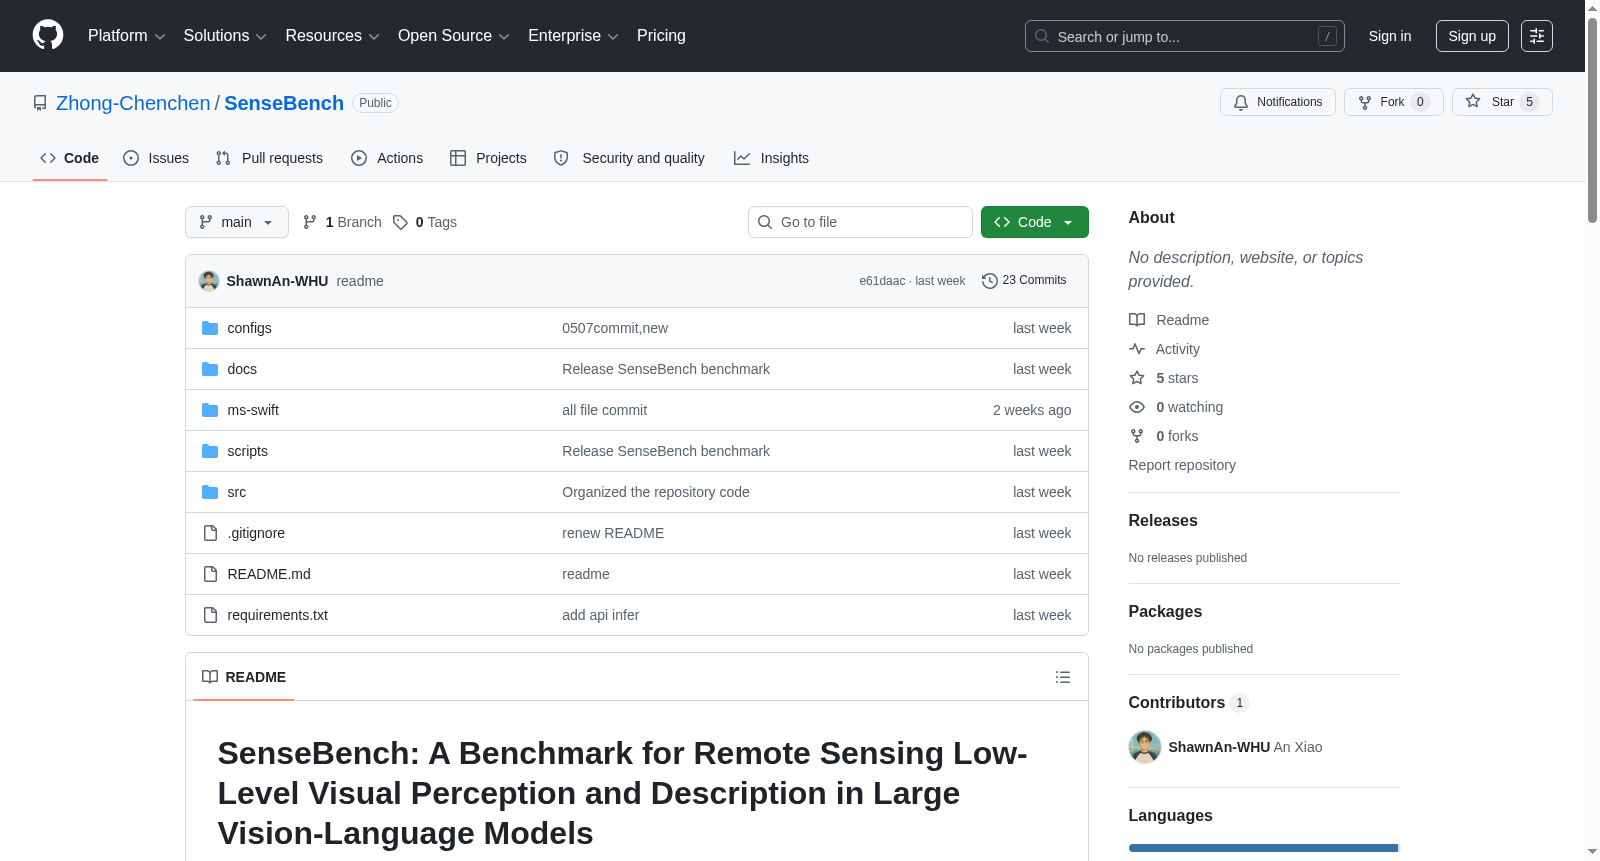The height and width of the screenshot is (861, 1600).
Task: Click ShawnAn-WHU avatar in commit bar
Action: 209,281
